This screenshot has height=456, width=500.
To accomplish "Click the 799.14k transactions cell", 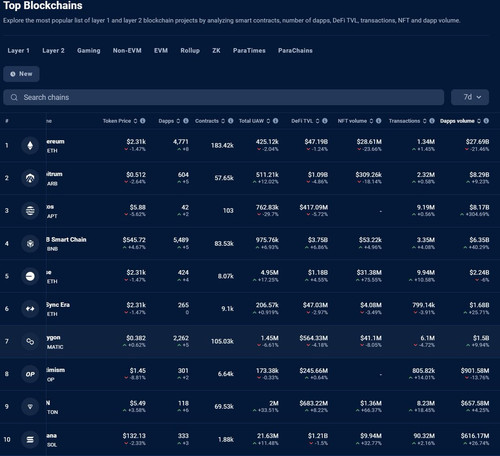I will 424,305.
